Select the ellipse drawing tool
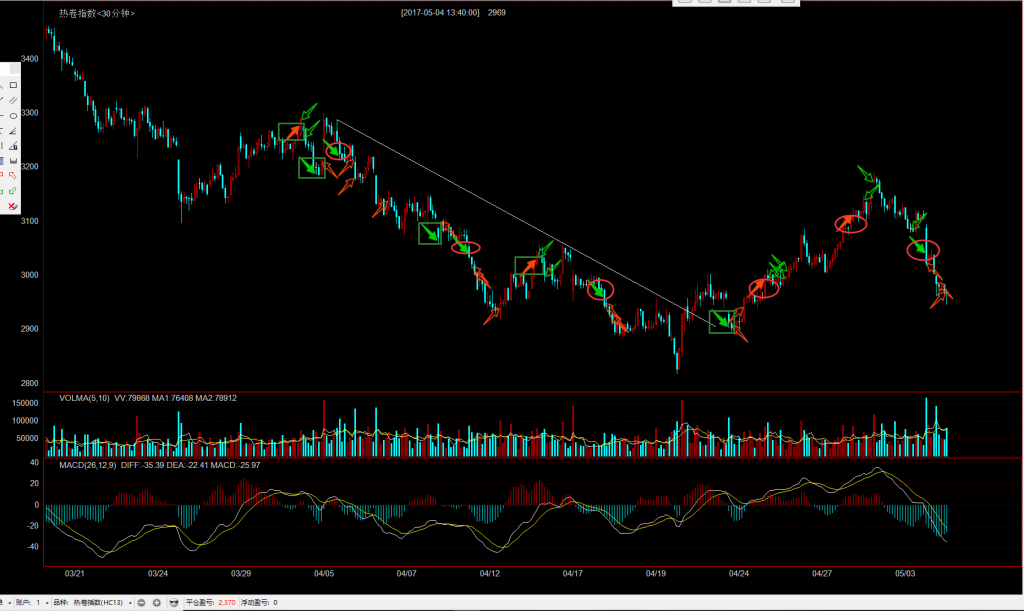The height and width of the screenshot is (611, 1024). (x=13, y=115)
